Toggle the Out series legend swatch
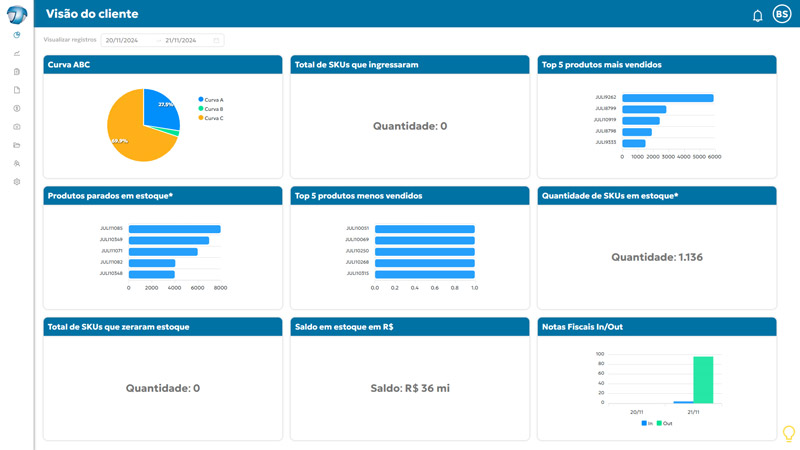800x450 pixels. tap(659, 424)
